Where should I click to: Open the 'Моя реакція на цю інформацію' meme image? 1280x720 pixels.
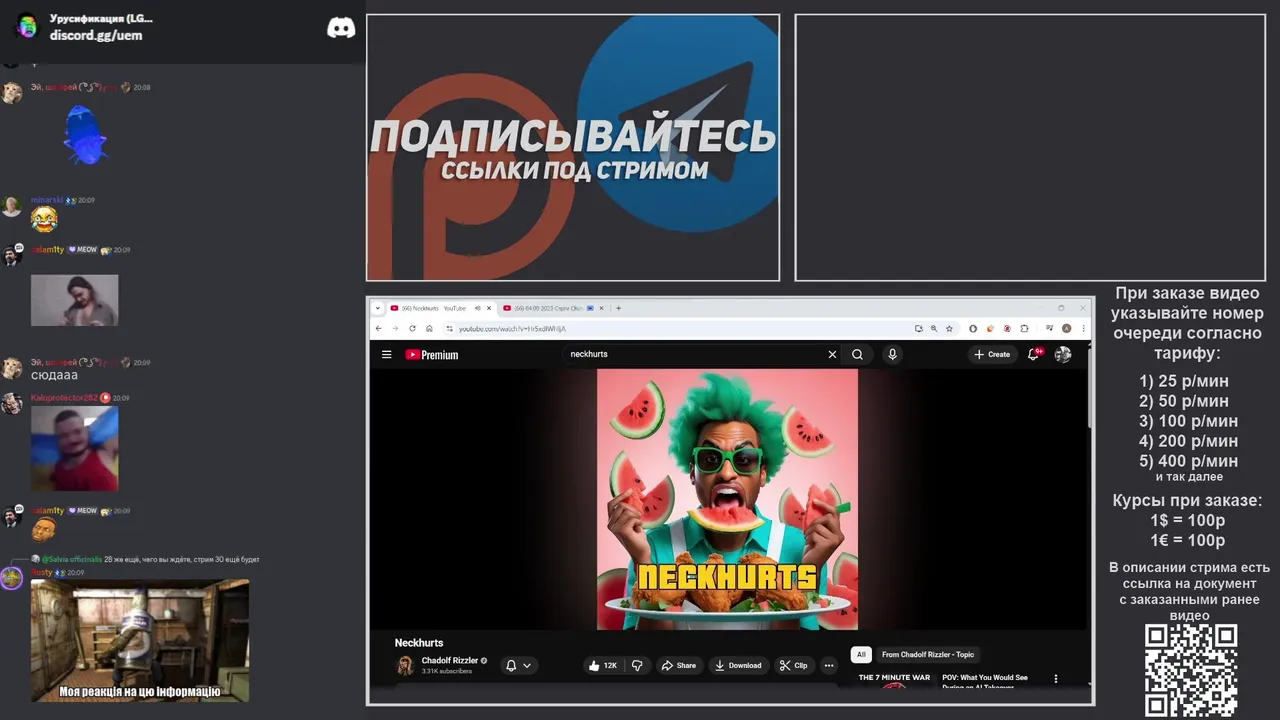click(140, 640)
